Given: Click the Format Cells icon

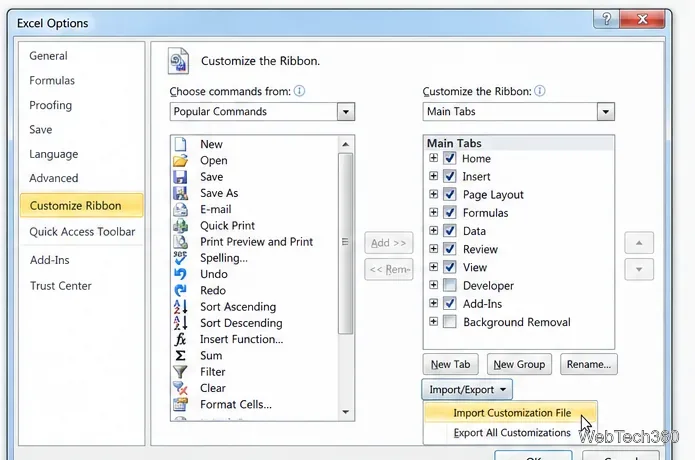Looking at the screenshot, I should [180, 404].
